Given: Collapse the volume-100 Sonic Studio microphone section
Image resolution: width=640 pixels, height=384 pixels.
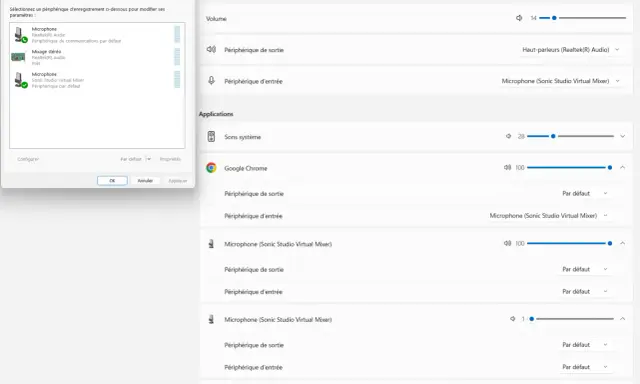Looking at the screenshot, I should click(x=622, y=243).
